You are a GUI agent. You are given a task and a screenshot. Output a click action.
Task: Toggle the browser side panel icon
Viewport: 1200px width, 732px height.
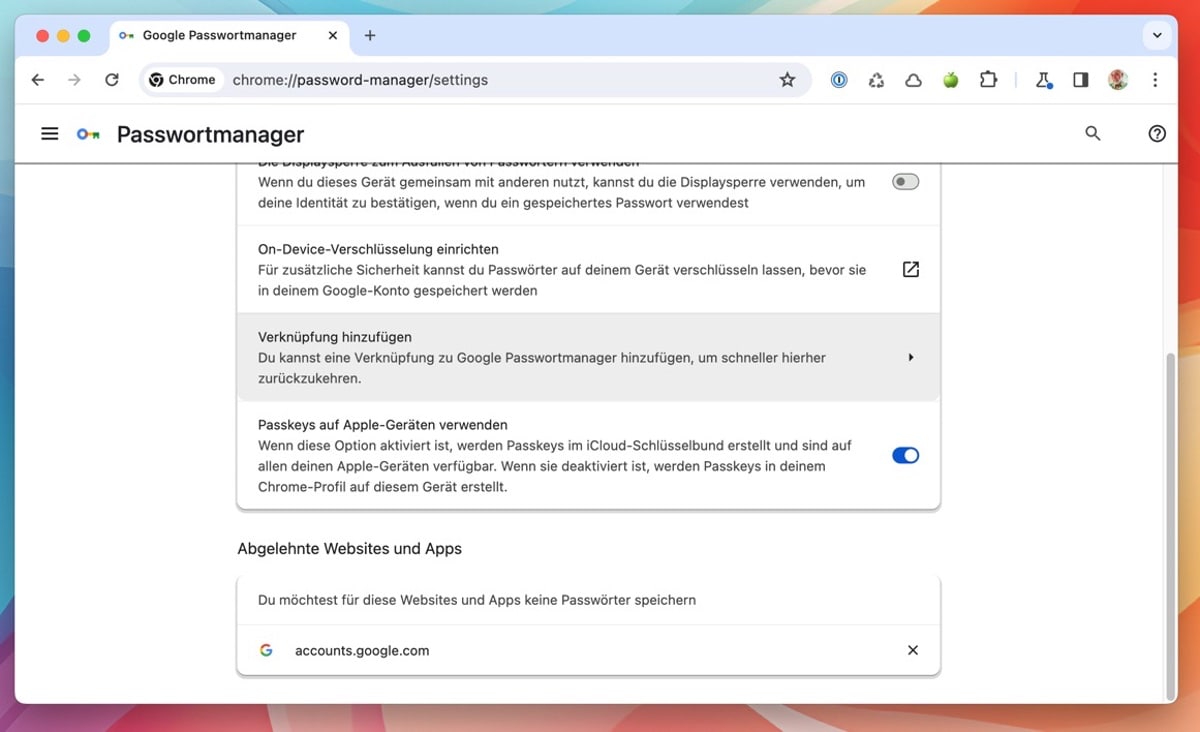coord(1080,80)
